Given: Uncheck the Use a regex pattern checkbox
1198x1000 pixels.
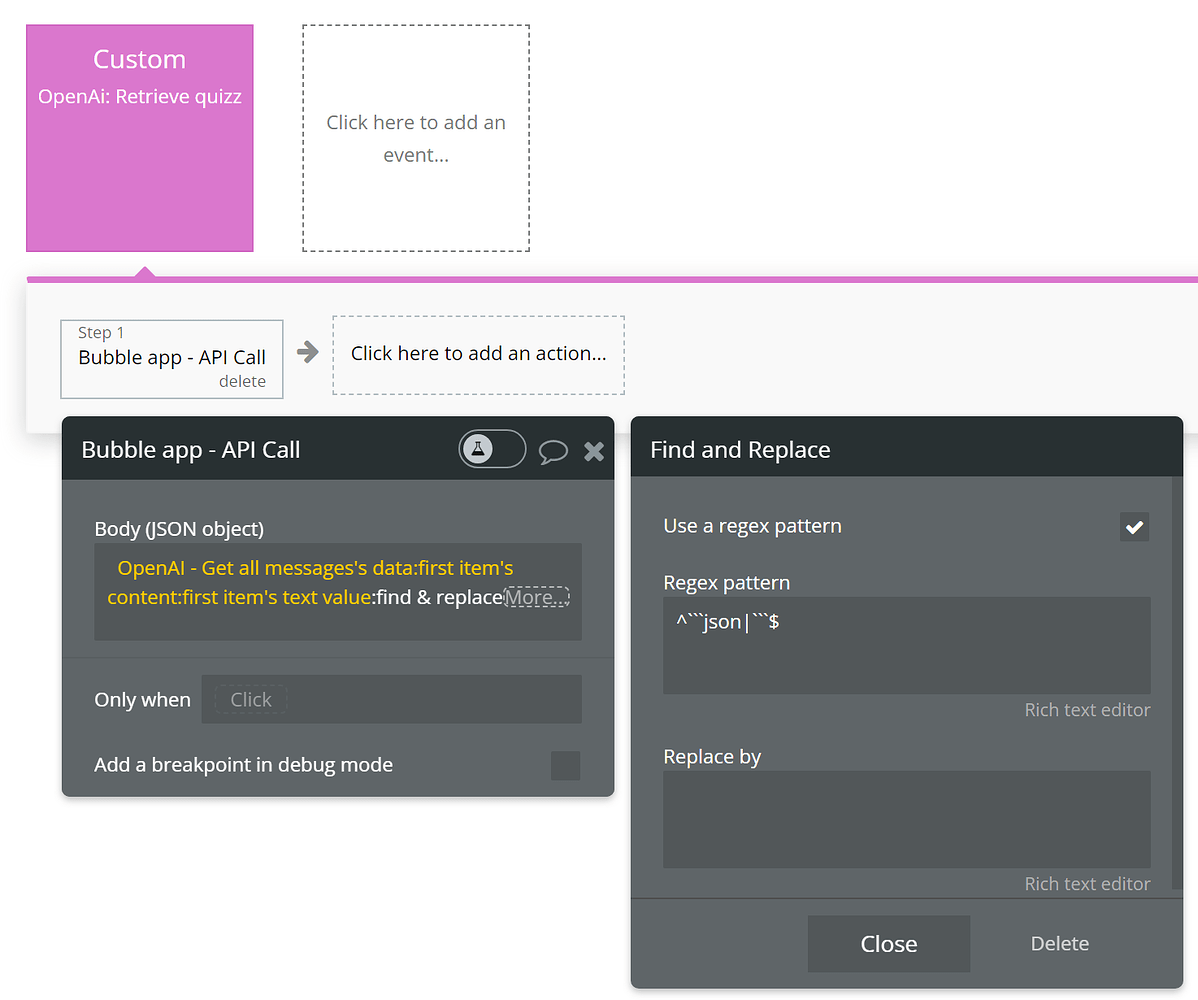Looking at the screenshot, I should (x=1135, y=526).
